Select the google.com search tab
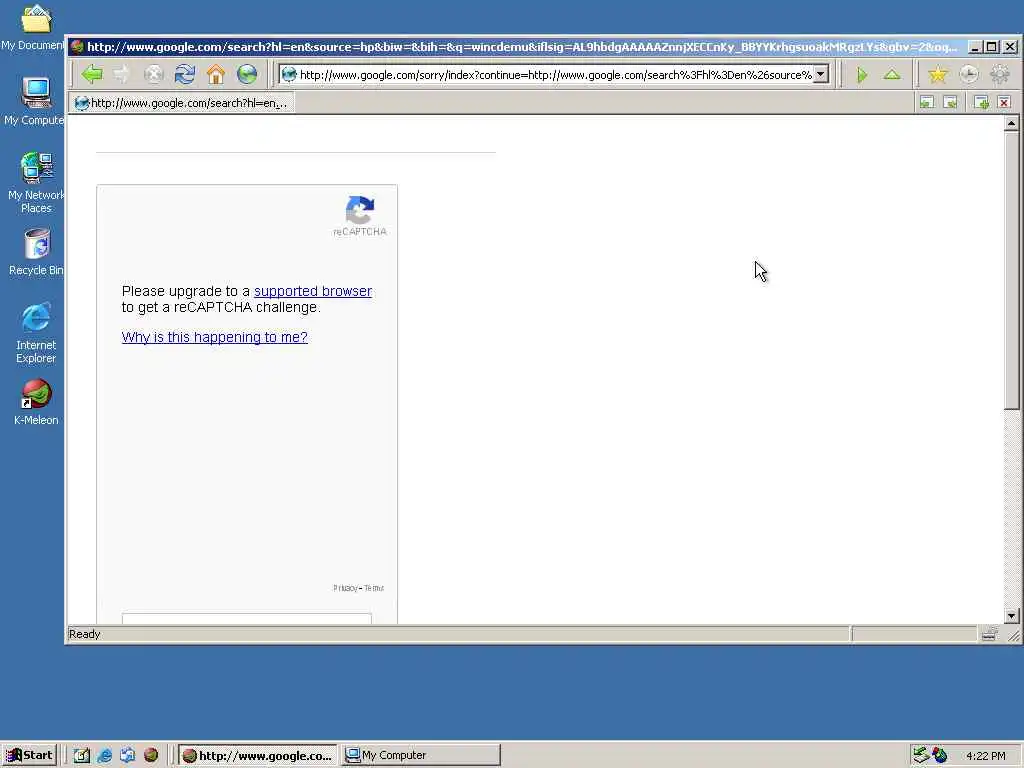Image resolution: width=1024 pixels, height=768 pixels. 182,103
